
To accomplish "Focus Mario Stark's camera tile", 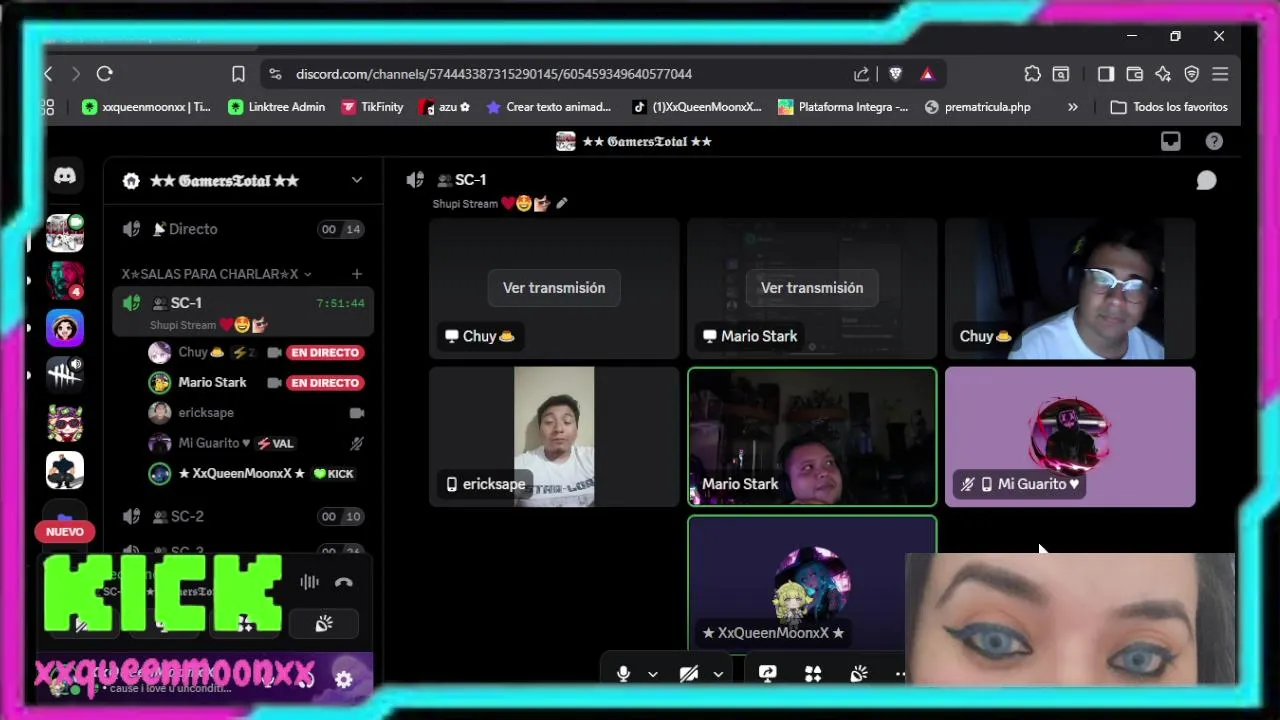I will pyautogui.click(x=812, y=437).
